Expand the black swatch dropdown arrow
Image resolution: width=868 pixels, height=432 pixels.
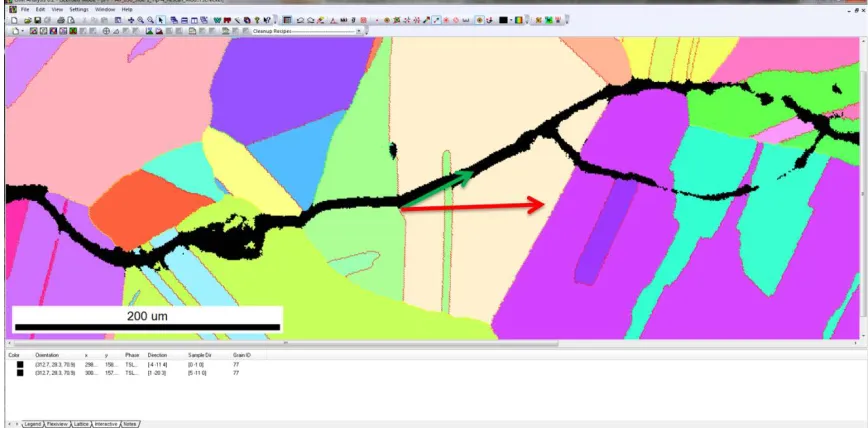point(512,20)
